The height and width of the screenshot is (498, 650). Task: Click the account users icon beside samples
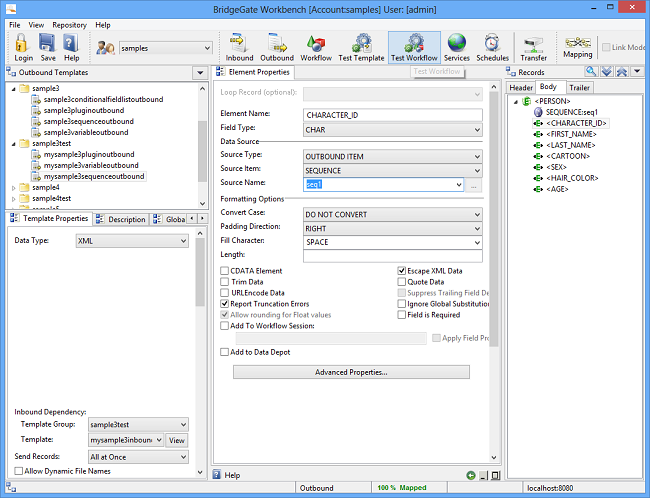105,48
